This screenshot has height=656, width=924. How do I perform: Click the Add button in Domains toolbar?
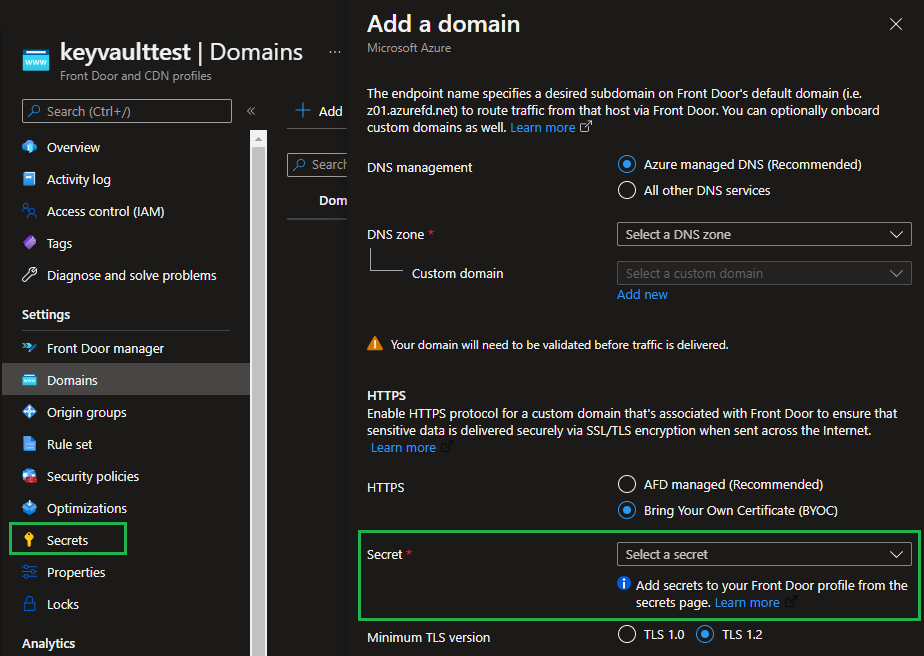pyautogui.click(x=319, y=111)
